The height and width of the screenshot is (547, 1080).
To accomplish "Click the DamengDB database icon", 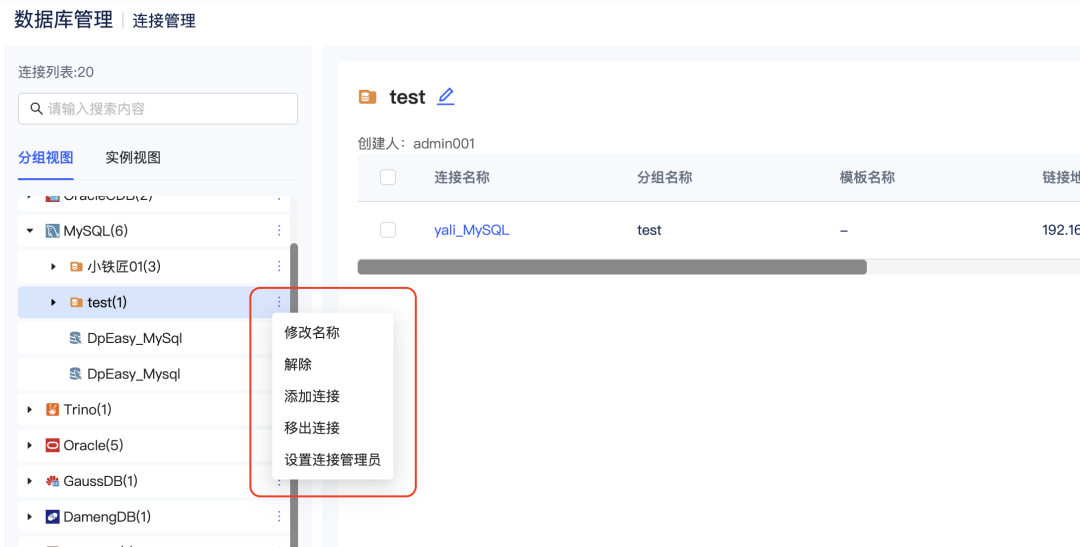I will pos(52,517).
